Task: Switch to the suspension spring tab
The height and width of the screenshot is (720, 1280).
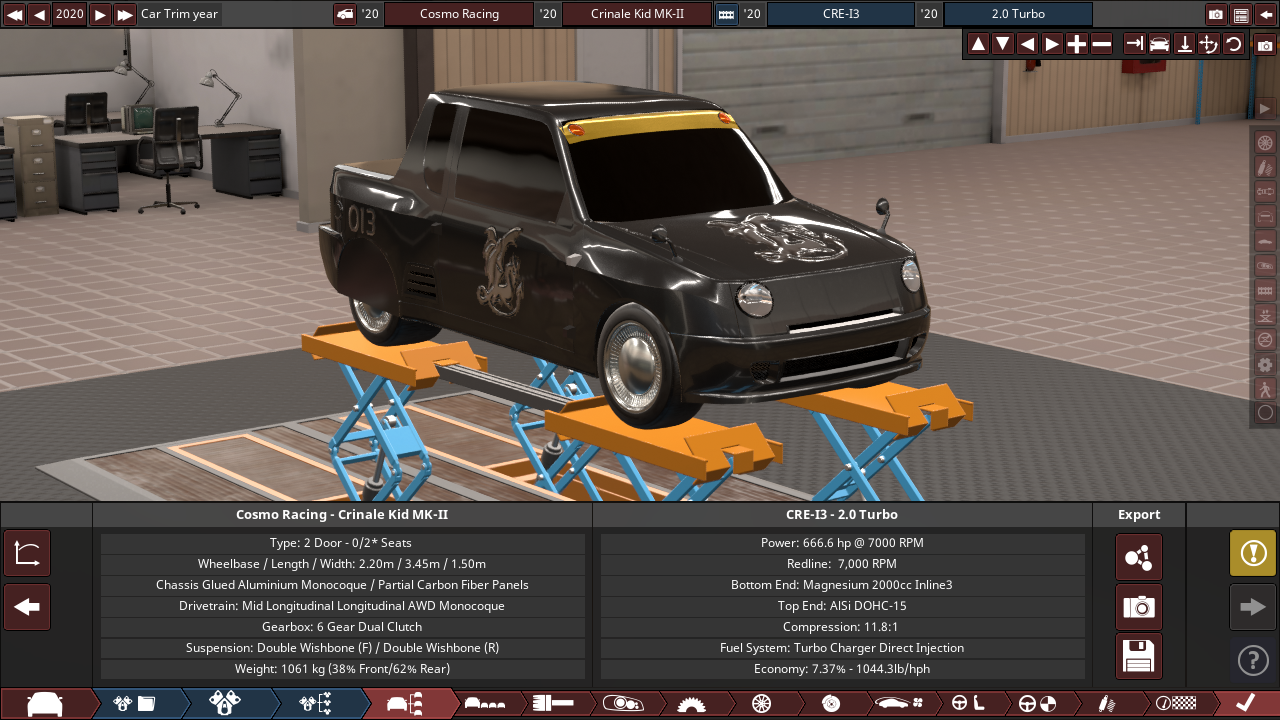Action: pyautogui.click(x=1105, y=704)
